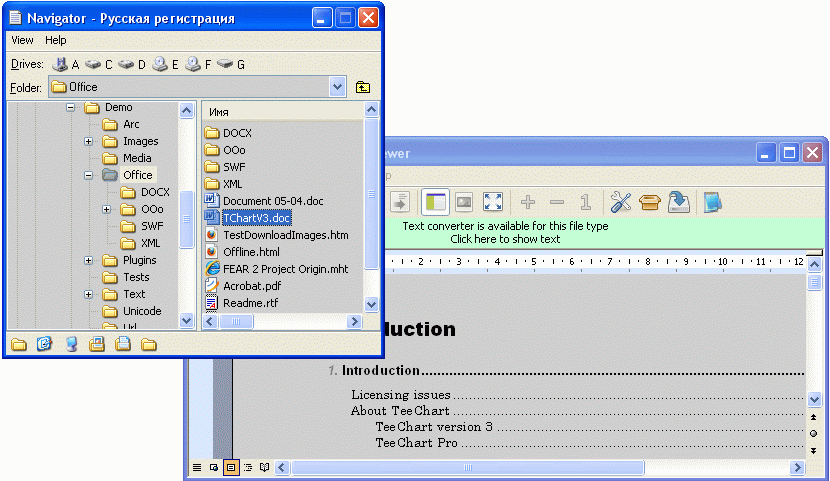Open the View menu in Navigator

point(22,40)
